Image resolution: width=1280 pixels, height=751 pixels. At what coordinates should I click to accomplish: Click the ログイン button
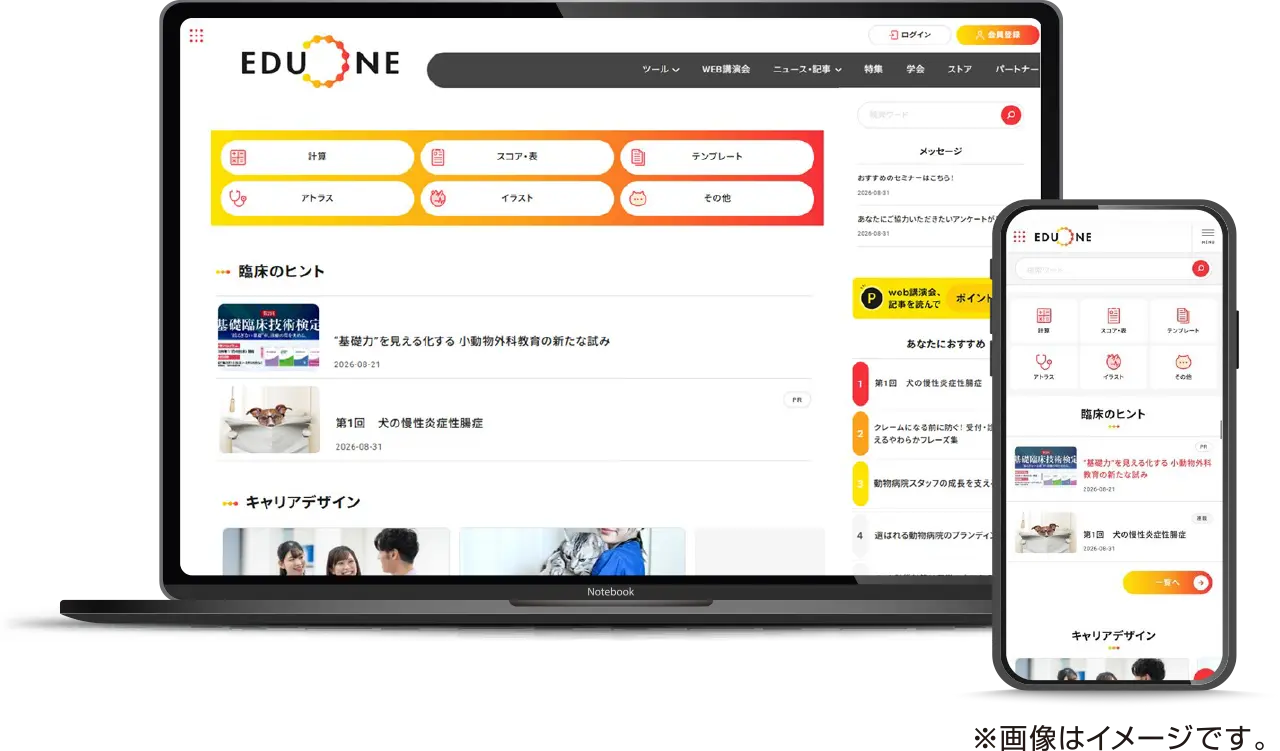tap(910, 35)
